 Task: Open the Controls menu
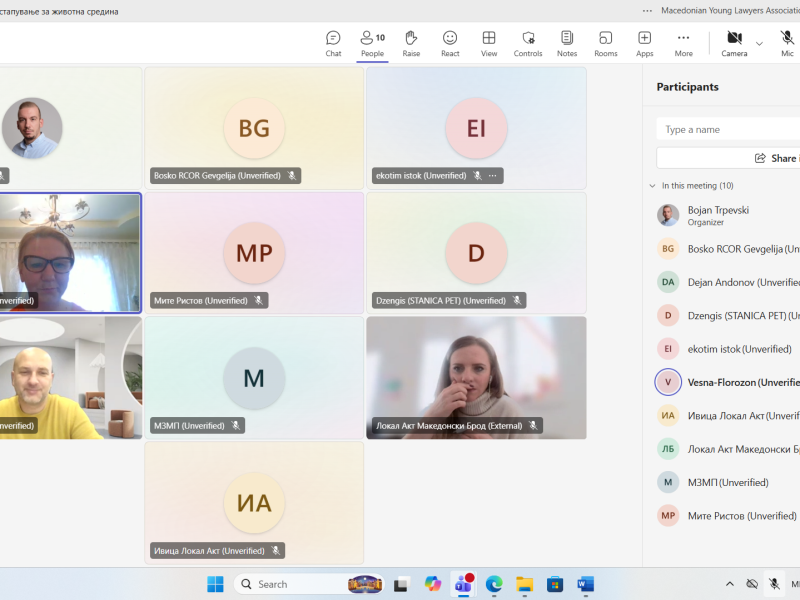click(528, 43)
